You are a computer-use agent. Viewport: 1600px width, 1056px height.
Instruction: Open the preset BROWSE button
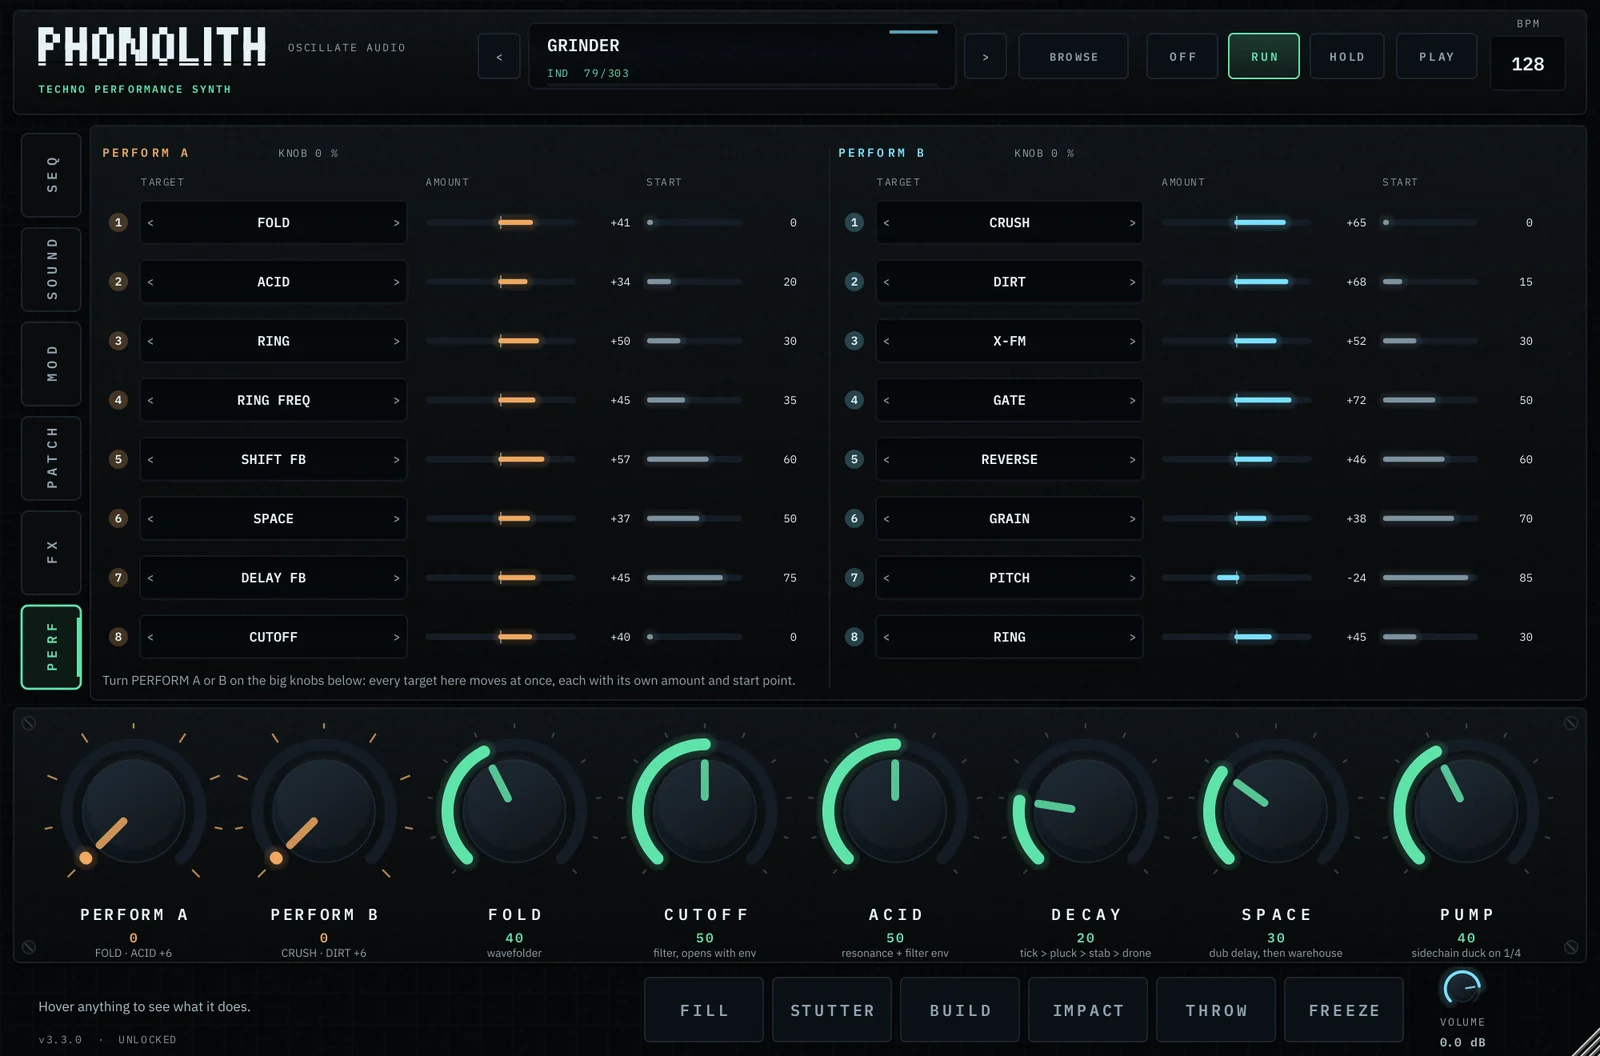tap(1073, 57)
